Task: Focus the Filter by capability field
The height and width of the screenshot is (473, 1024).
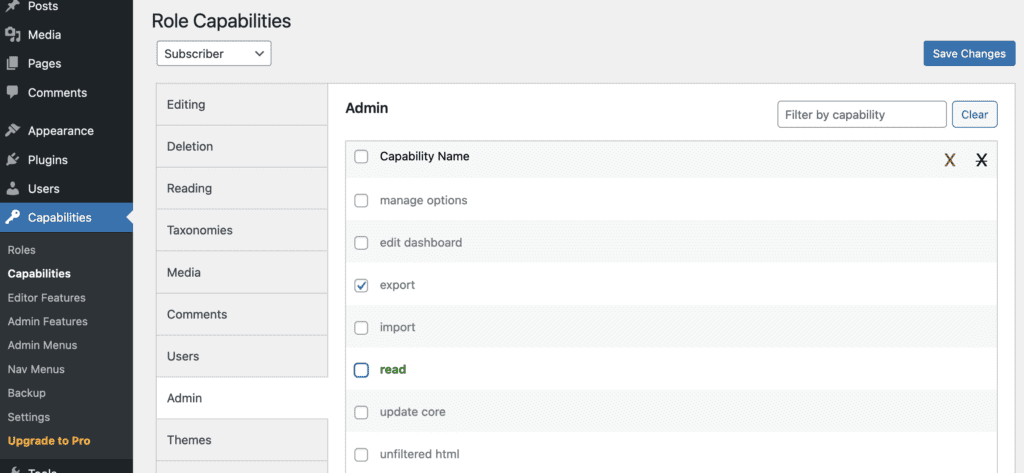Action: click(861, 114)
